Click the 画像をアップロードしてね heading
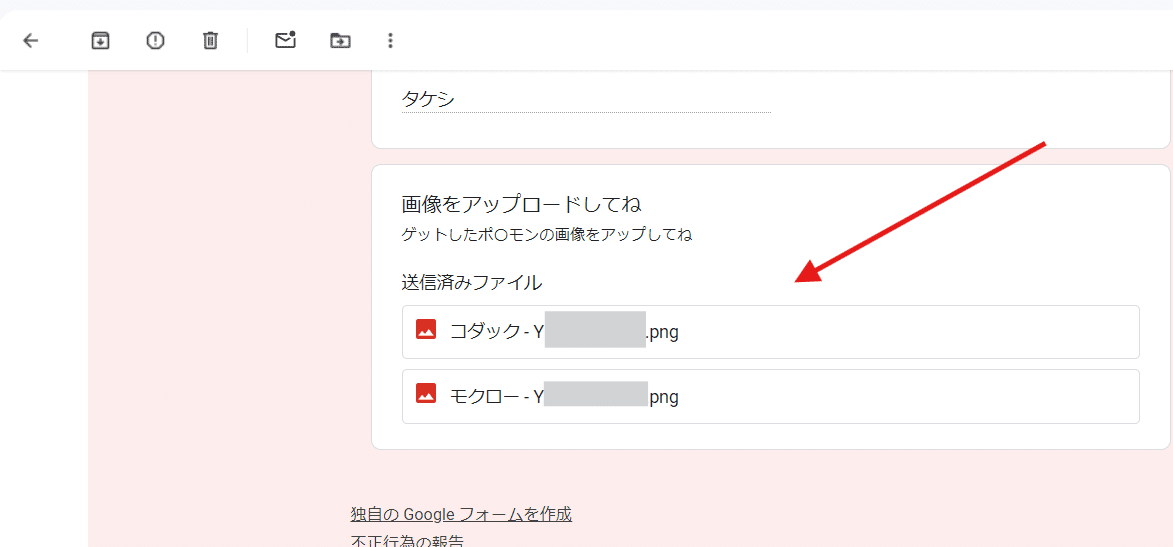1173x547 pixels. pyautogui.click(x=522, y=204)
